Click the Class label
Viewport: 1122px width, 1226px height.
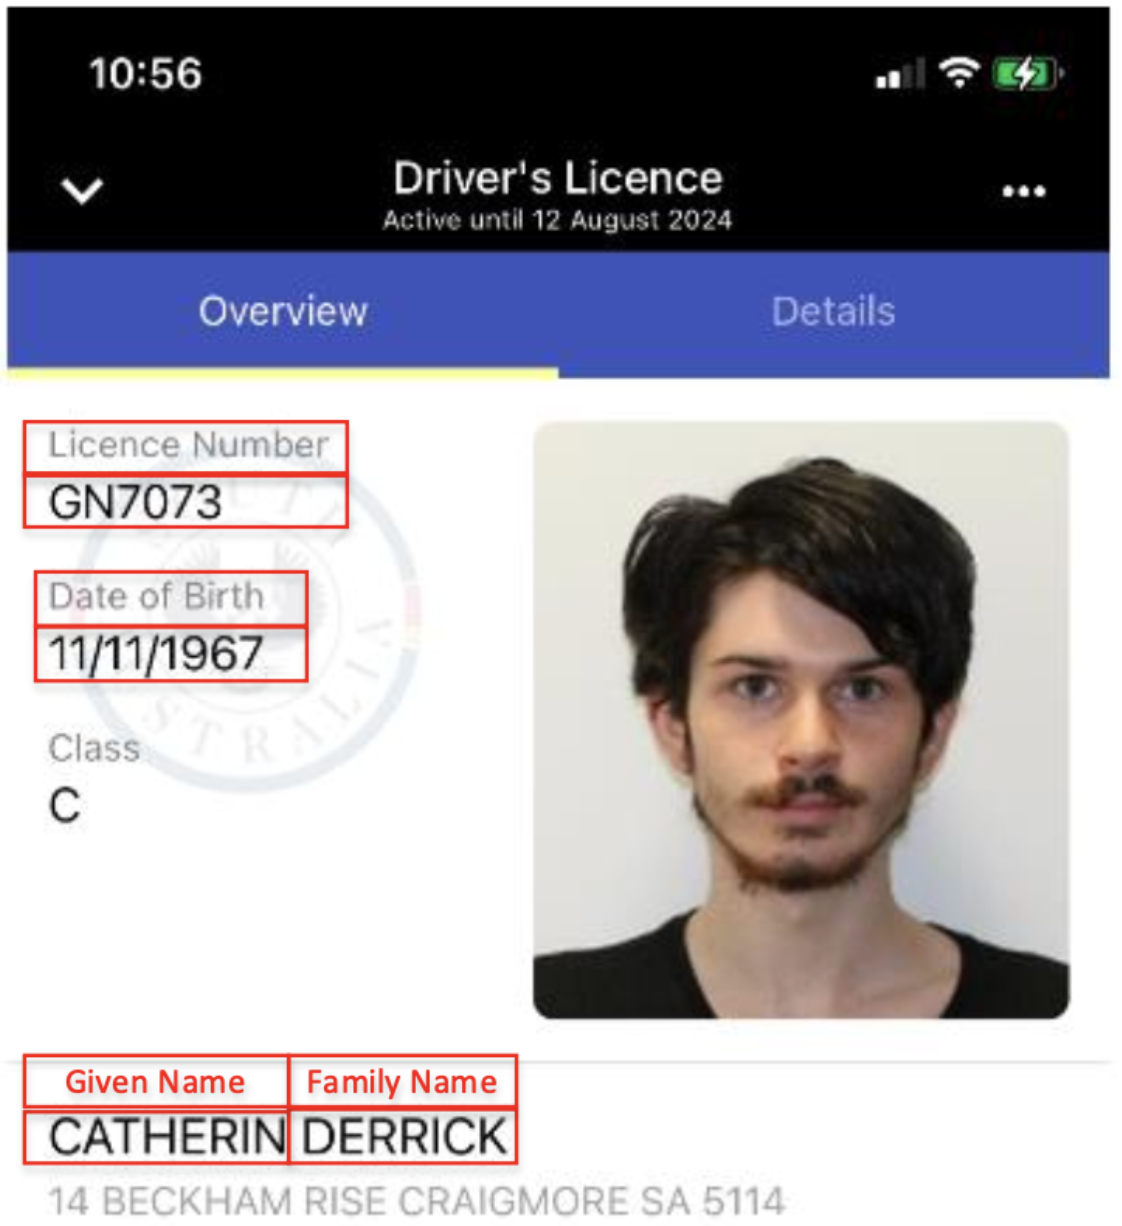[94, 748]
